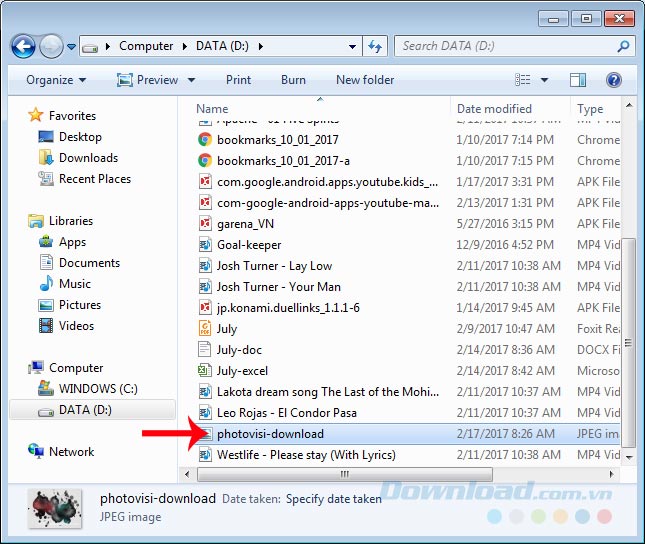645x544 pixels.
Task: Open the Organize dropdown menu
Action: (x=56, y=80)
